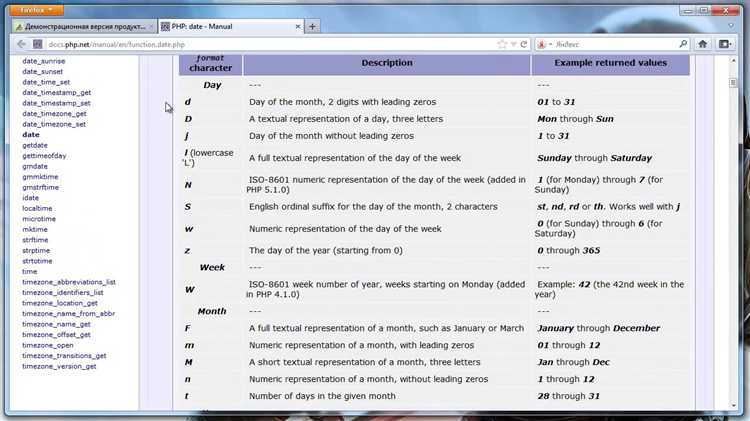Screen dimensions: 750x421
Task: Expand the address bar history dropdown arrow
Action: (x=513, y=44)
